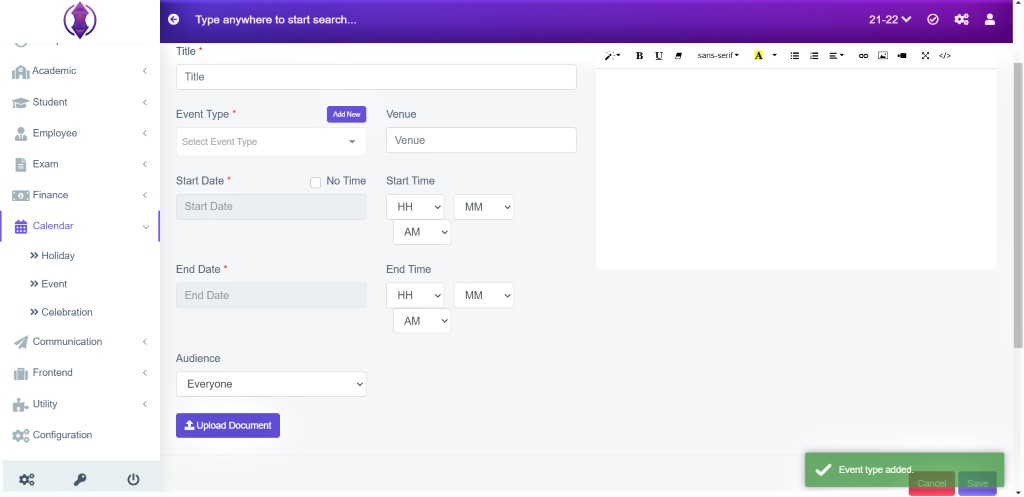Open the Start Time HH dropdown
This screenshot has width=1024, height=497.
[x=415, y=206]
